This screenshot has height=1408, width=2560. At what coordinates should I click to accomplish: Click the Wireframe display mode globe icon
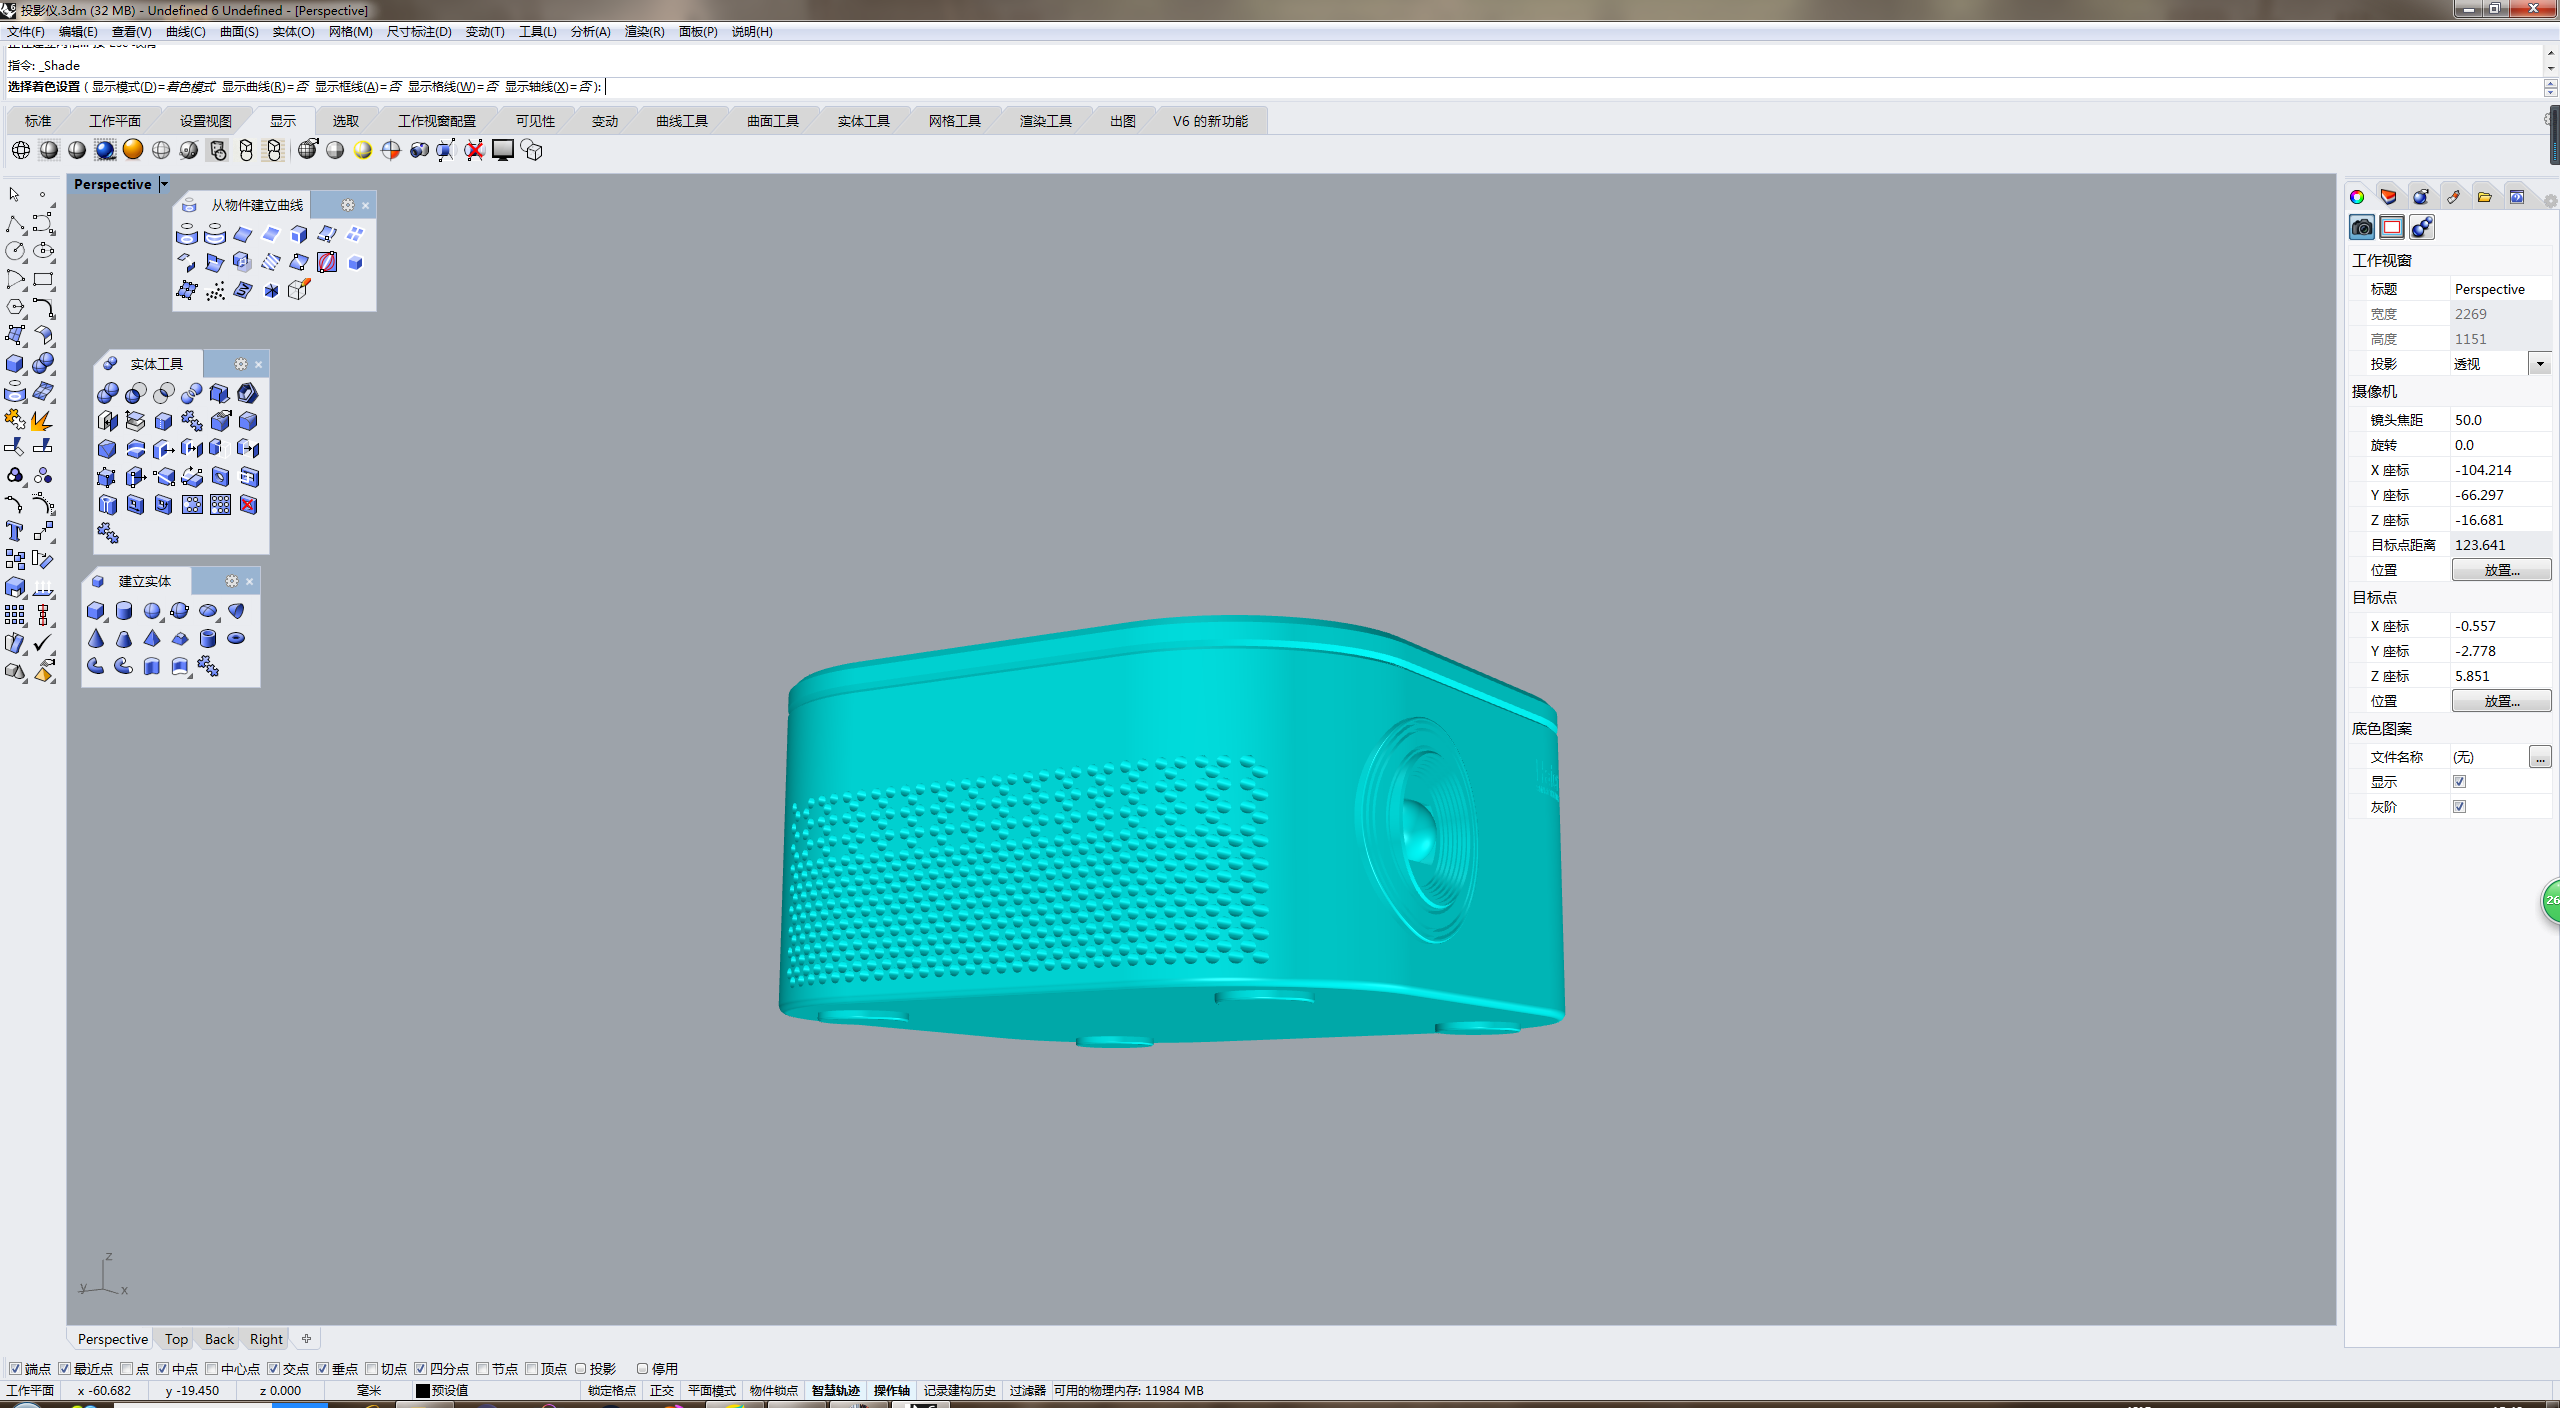[x=21, y=150]
